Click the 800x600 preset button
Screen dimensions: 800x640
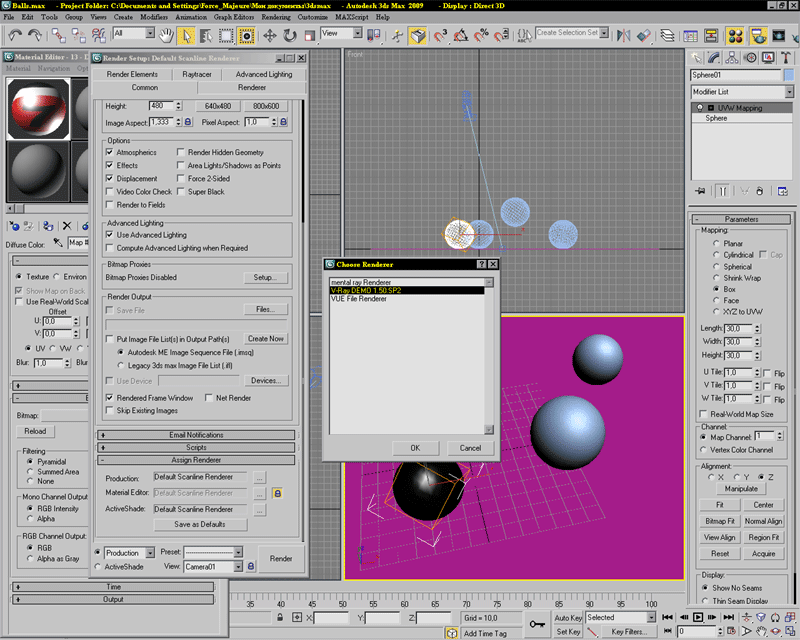[266, 106]
